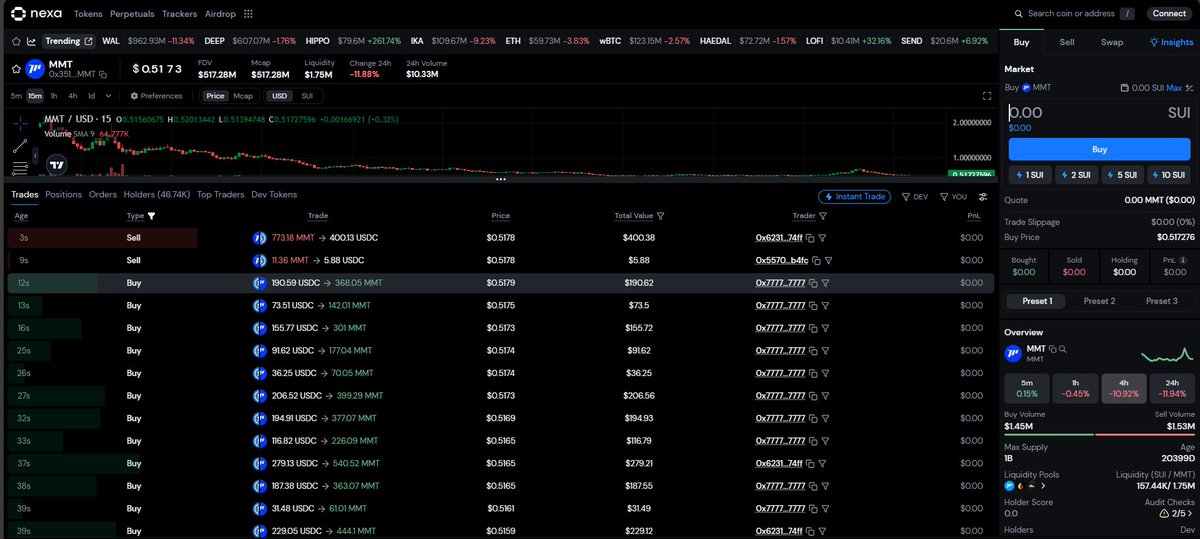The image size is (1200, 539).
Task: Select the 4h chart interval
Action: (73, 96)
